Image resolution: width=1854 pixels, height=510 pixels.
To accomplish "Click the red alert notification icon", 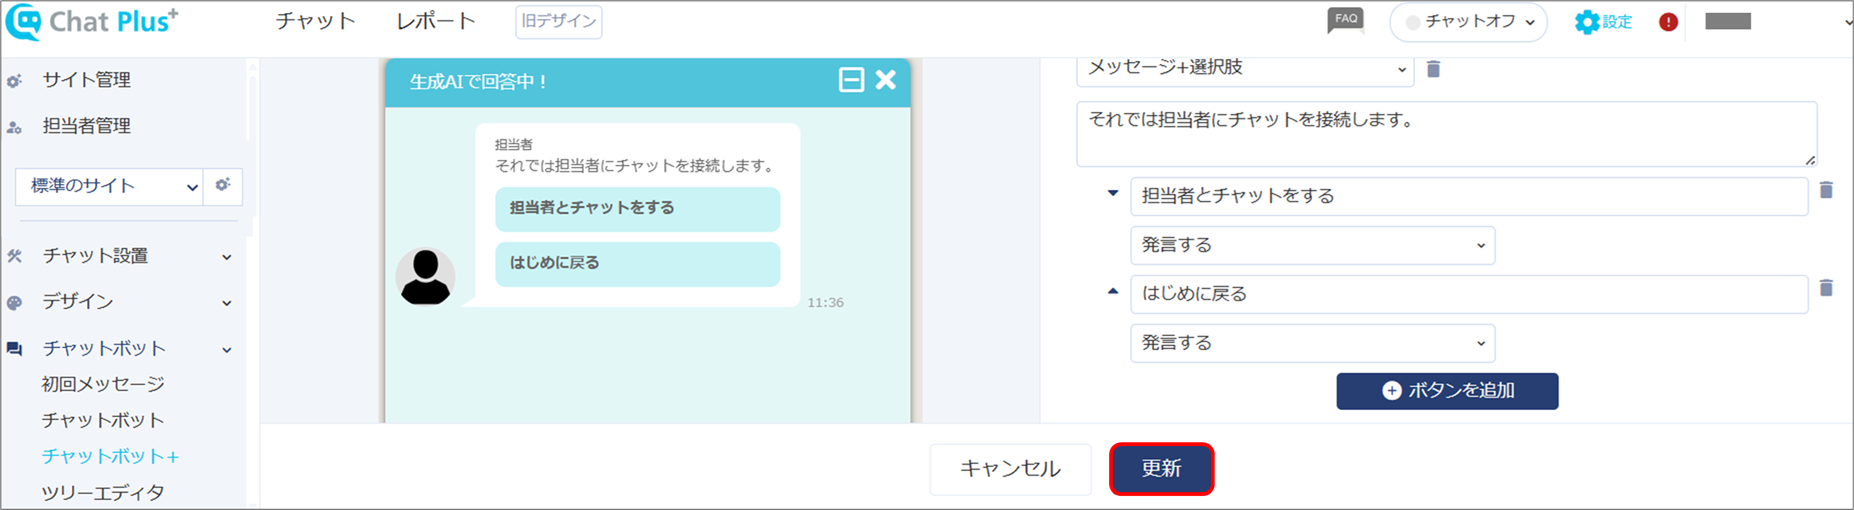I will pos(1668,22).
